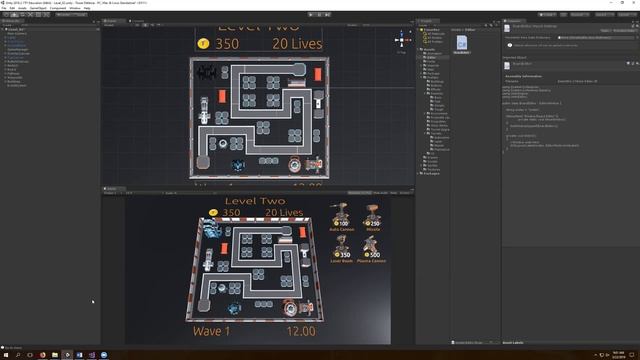Click the scene orientation gizmo
The image size is (640, 360).
click(x=402, y=40)
